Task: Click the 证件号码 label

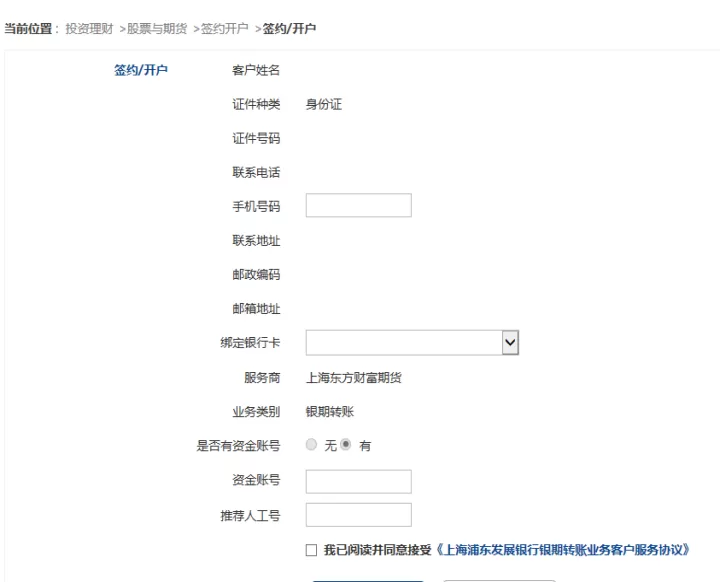Action: click(256, 138)
